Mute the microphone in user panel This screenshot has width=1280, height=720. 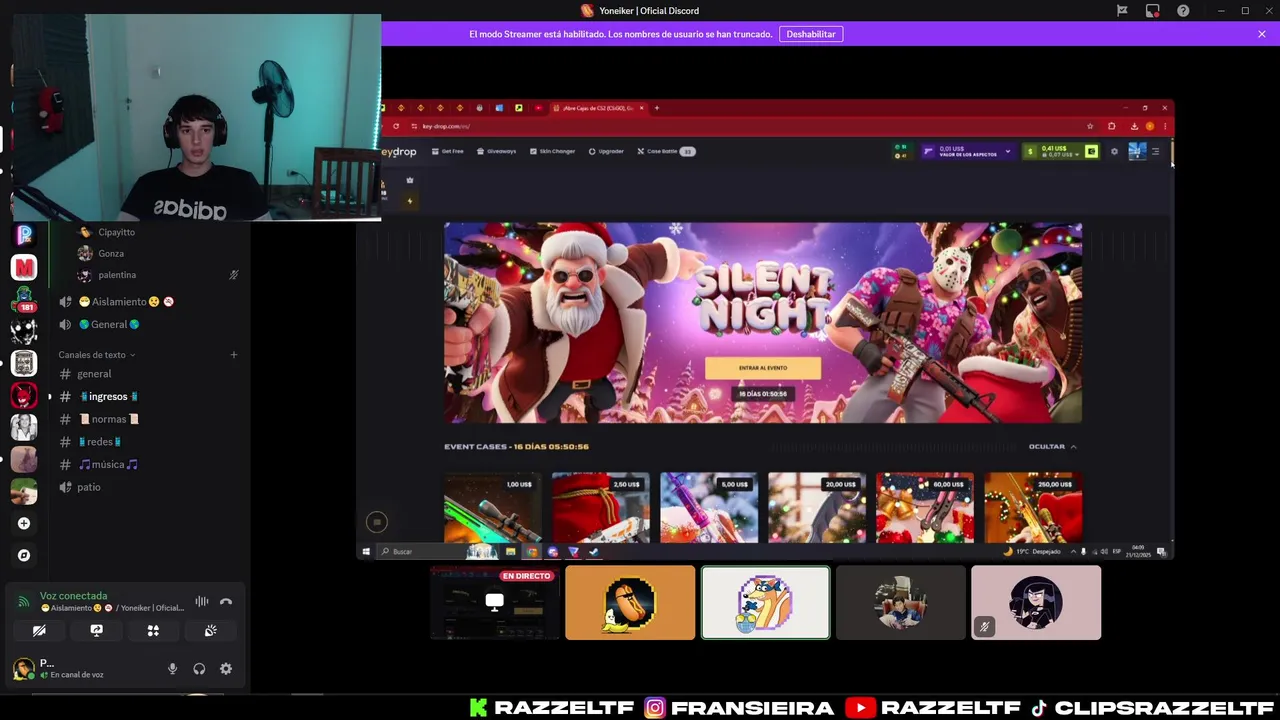[172, 669]
